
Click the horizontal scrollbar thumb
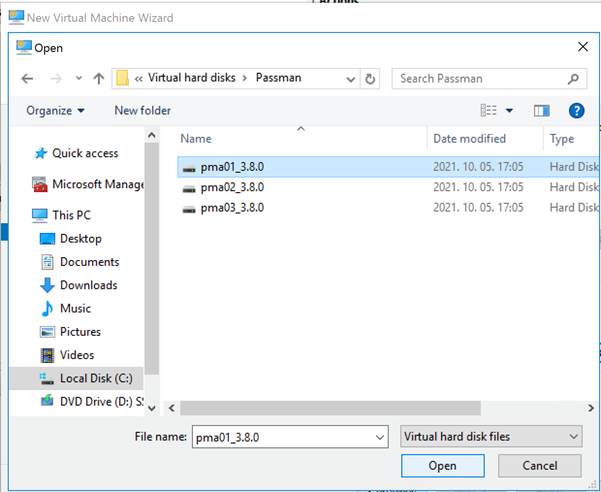(x=330, y=408)
